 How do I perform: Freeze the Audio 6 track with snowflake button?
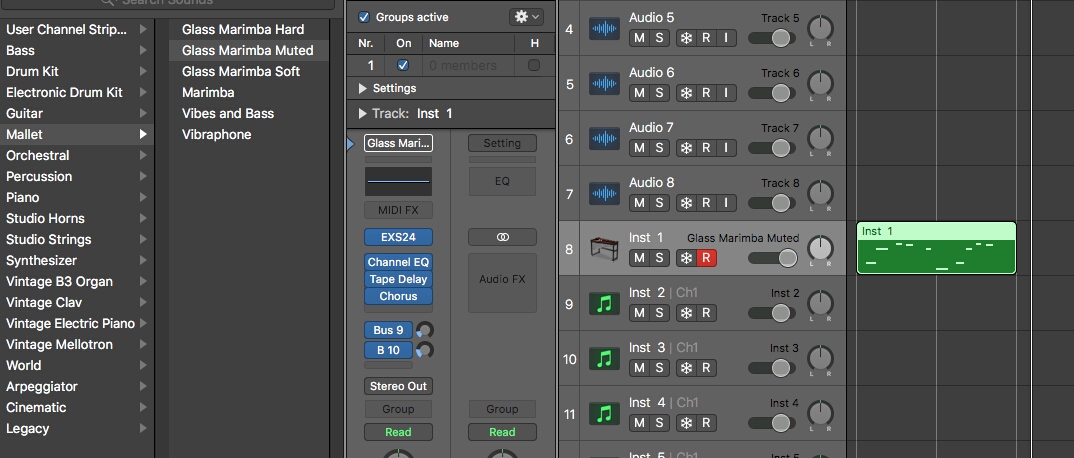(x=686, y=93)
